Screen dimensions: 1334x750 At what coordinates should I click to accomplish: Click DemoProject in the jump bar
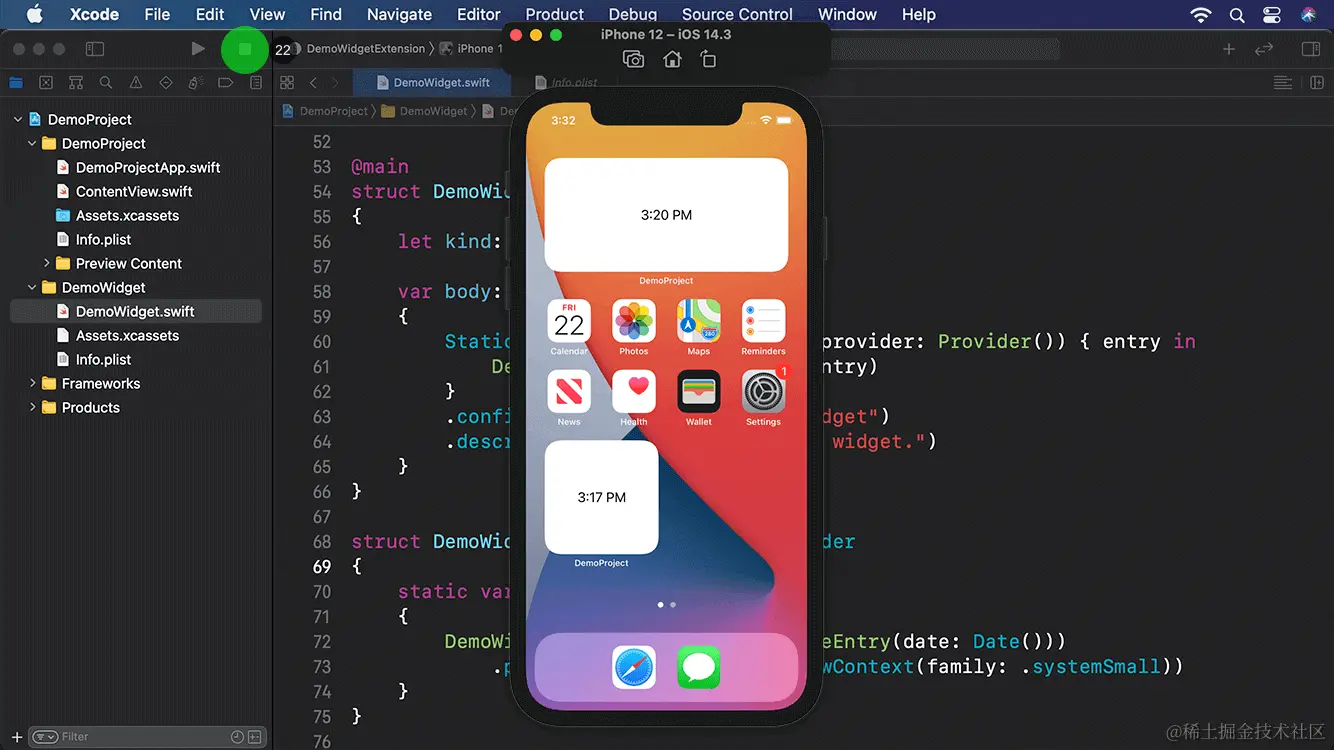326,111
